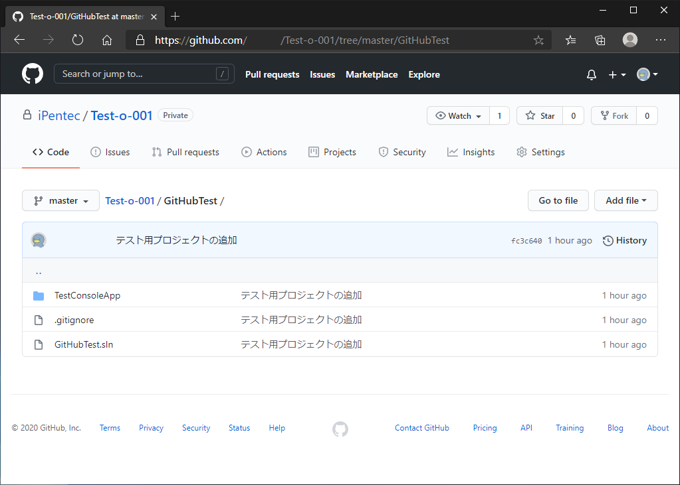This screenshot has height=485, width=680.
Task: Open the GitHubTest.sln file name
Action: (84, 344)
